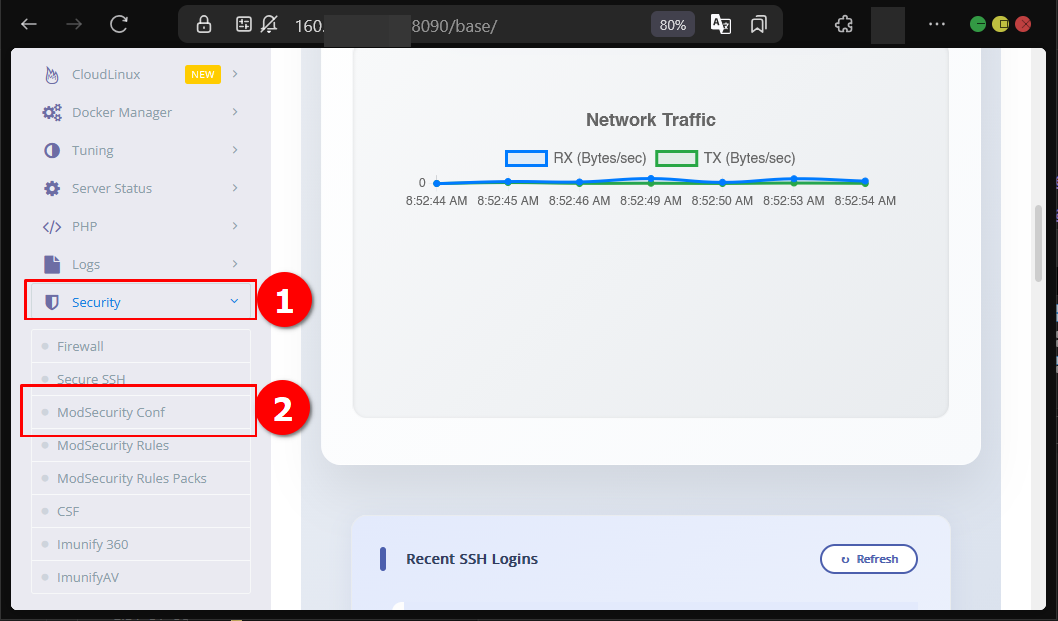Open ModSecurity Conf submenu item
This screenshot has height=621, width=1058.
[x=111, y=413]
